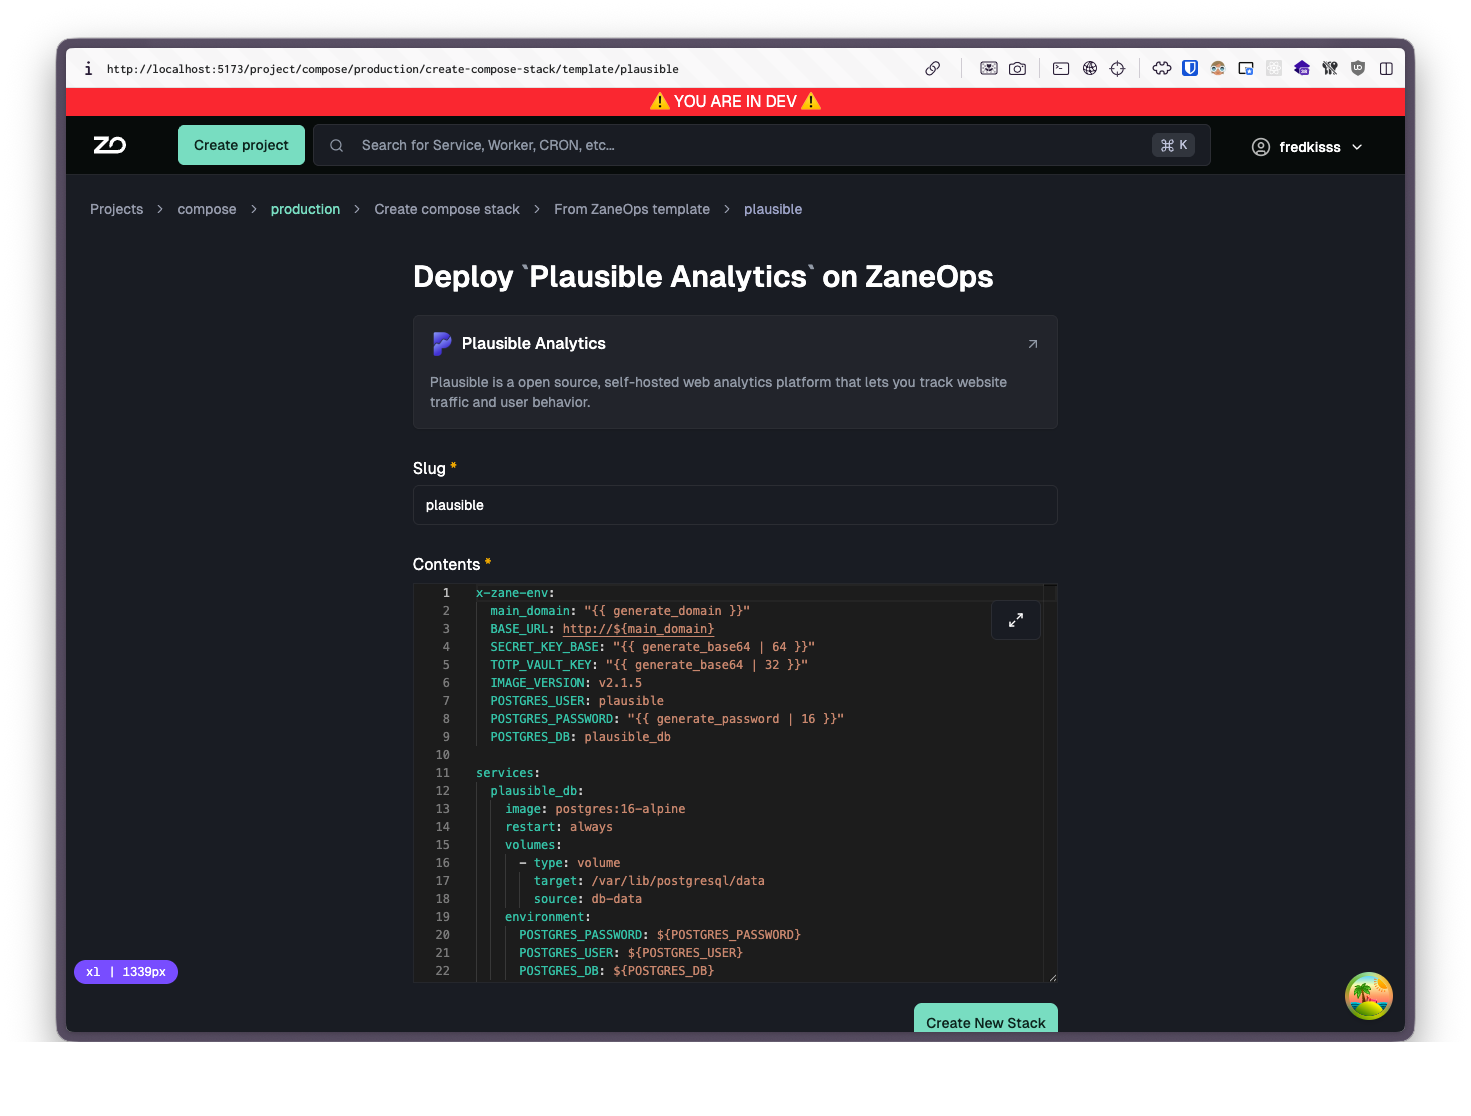1471x1116 pixels.
Task: Expand the Contents editor to fullscreen
Action: point(1016,620)
